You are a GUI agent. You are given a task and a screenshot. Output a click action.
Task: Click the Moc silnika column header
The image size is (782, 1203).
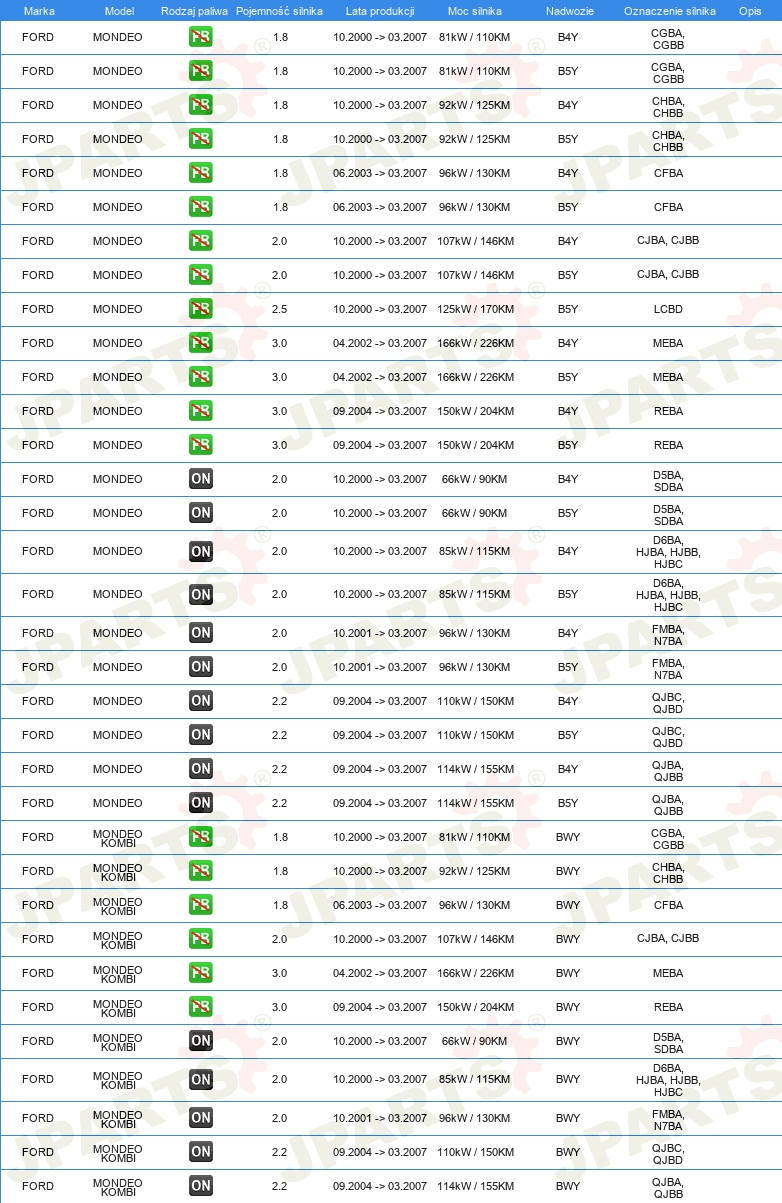(475, 11)
